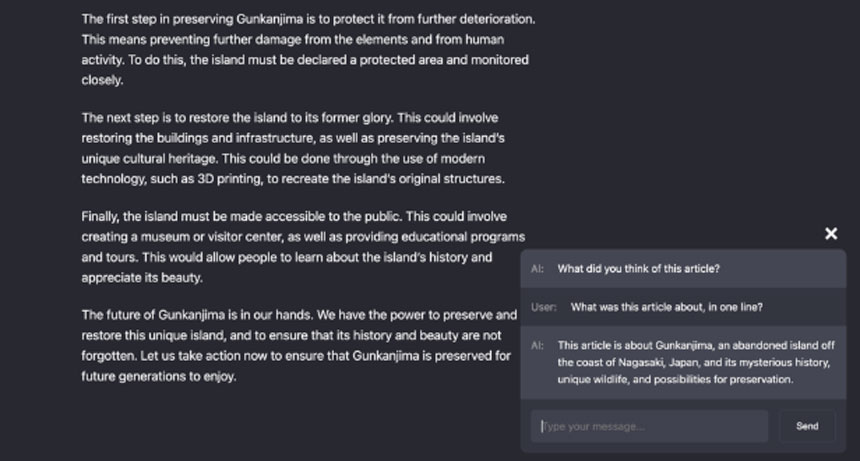
Task: Select the AI message 'What did you think of this article?'
Action: point(639,268)
